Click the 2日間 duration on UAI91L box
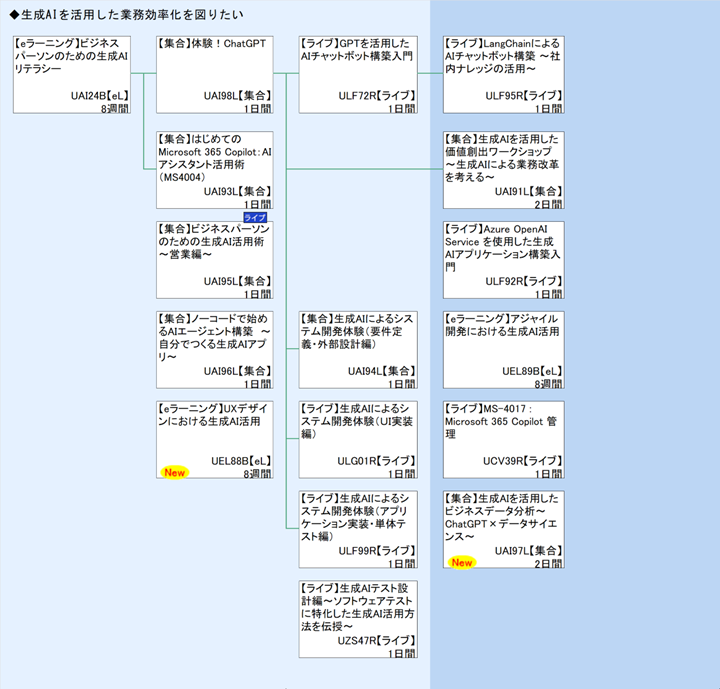Screen dimensions: 720x689 pyautogui.click(x=548, y=204)
